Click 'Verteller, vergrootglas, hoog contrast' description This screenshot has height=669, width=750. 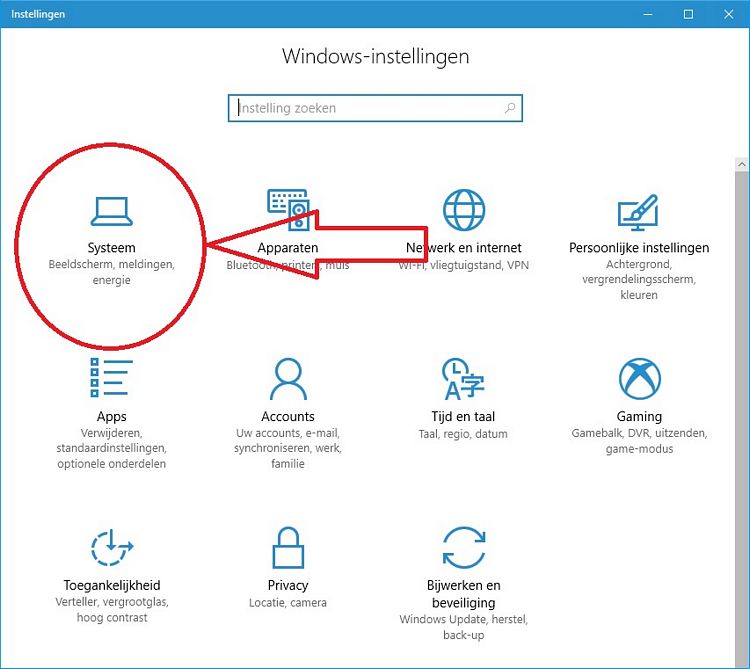112,610
